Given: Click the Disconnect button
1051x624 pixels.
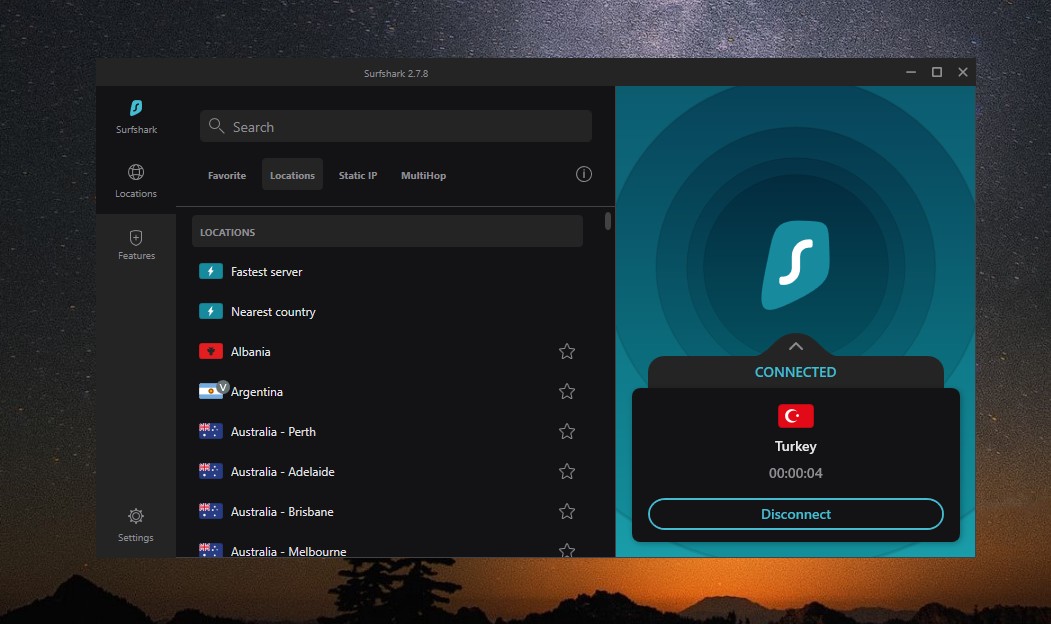Looking at the screenshot, I should coord(796,514).
